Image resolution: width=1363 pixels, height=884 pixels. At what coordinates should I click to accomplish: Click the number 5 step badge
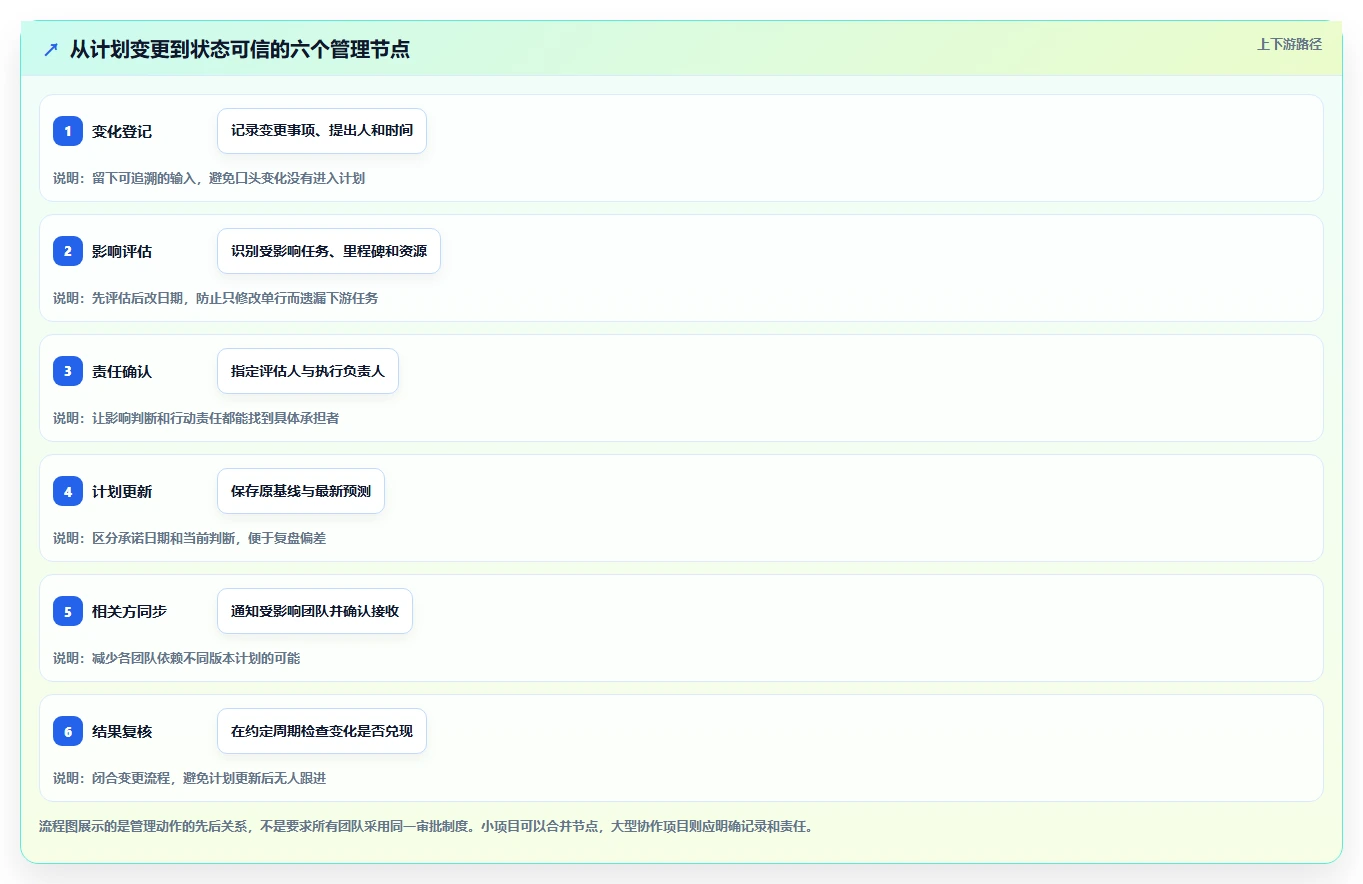[68, 611]
